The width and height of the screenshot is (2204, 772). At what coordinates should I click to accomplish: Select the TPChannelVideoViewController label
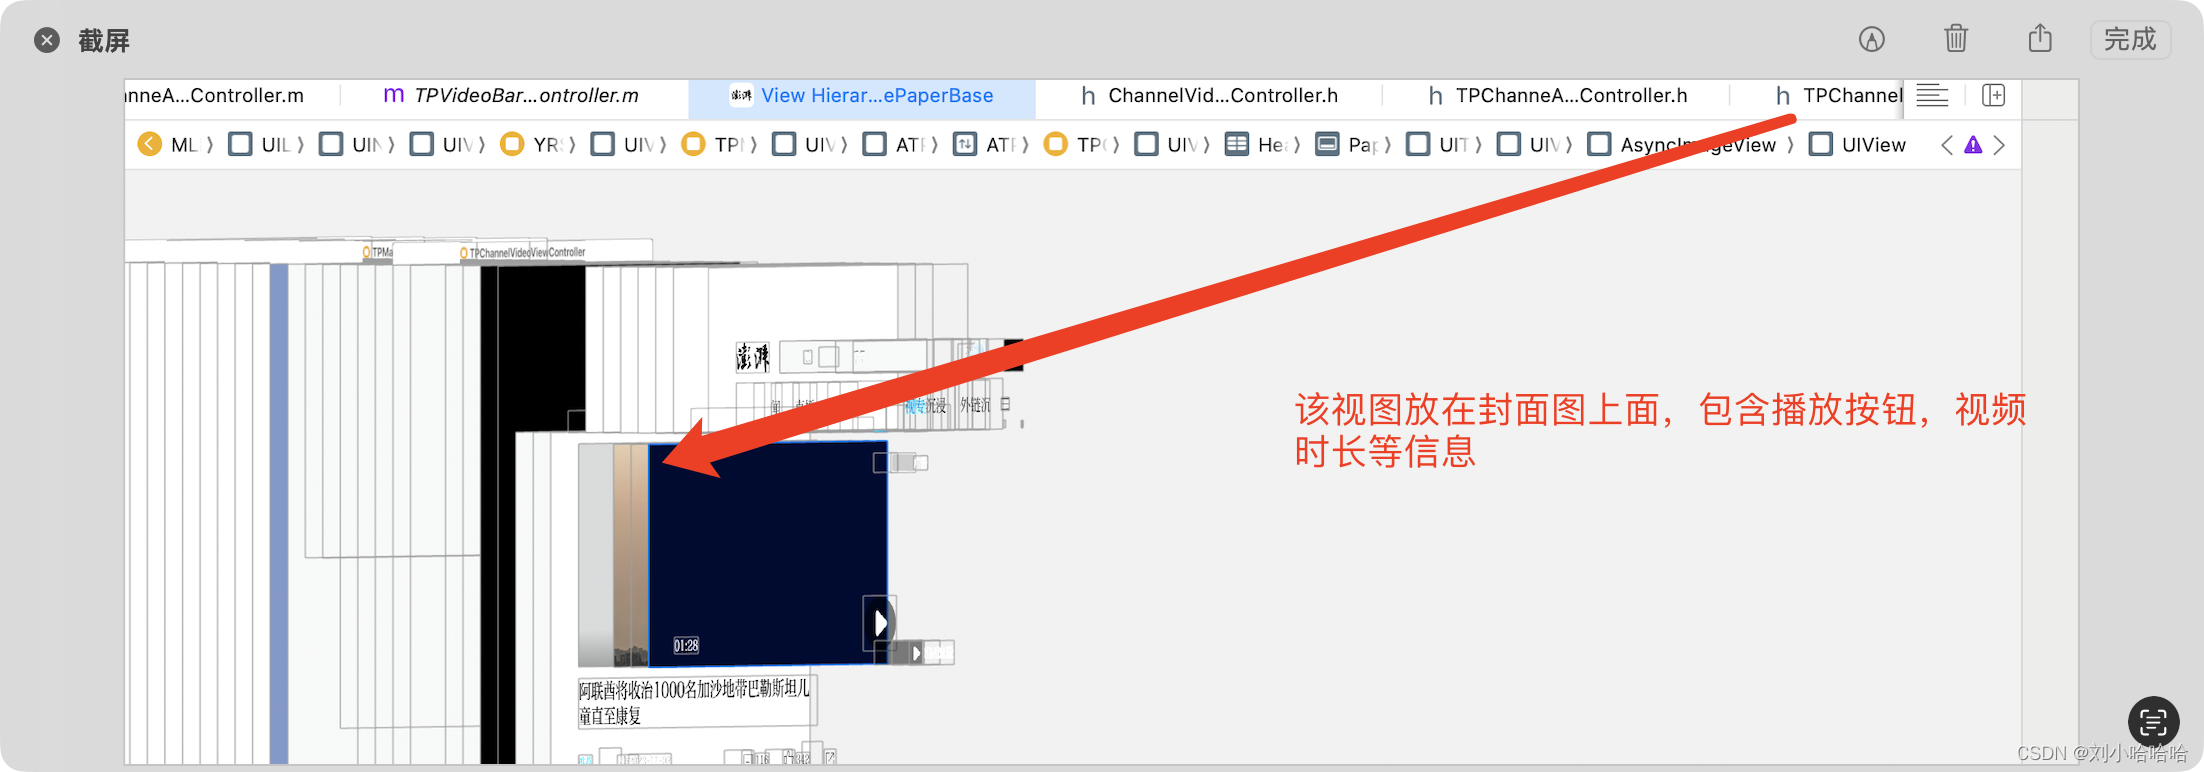pos(522,253)
